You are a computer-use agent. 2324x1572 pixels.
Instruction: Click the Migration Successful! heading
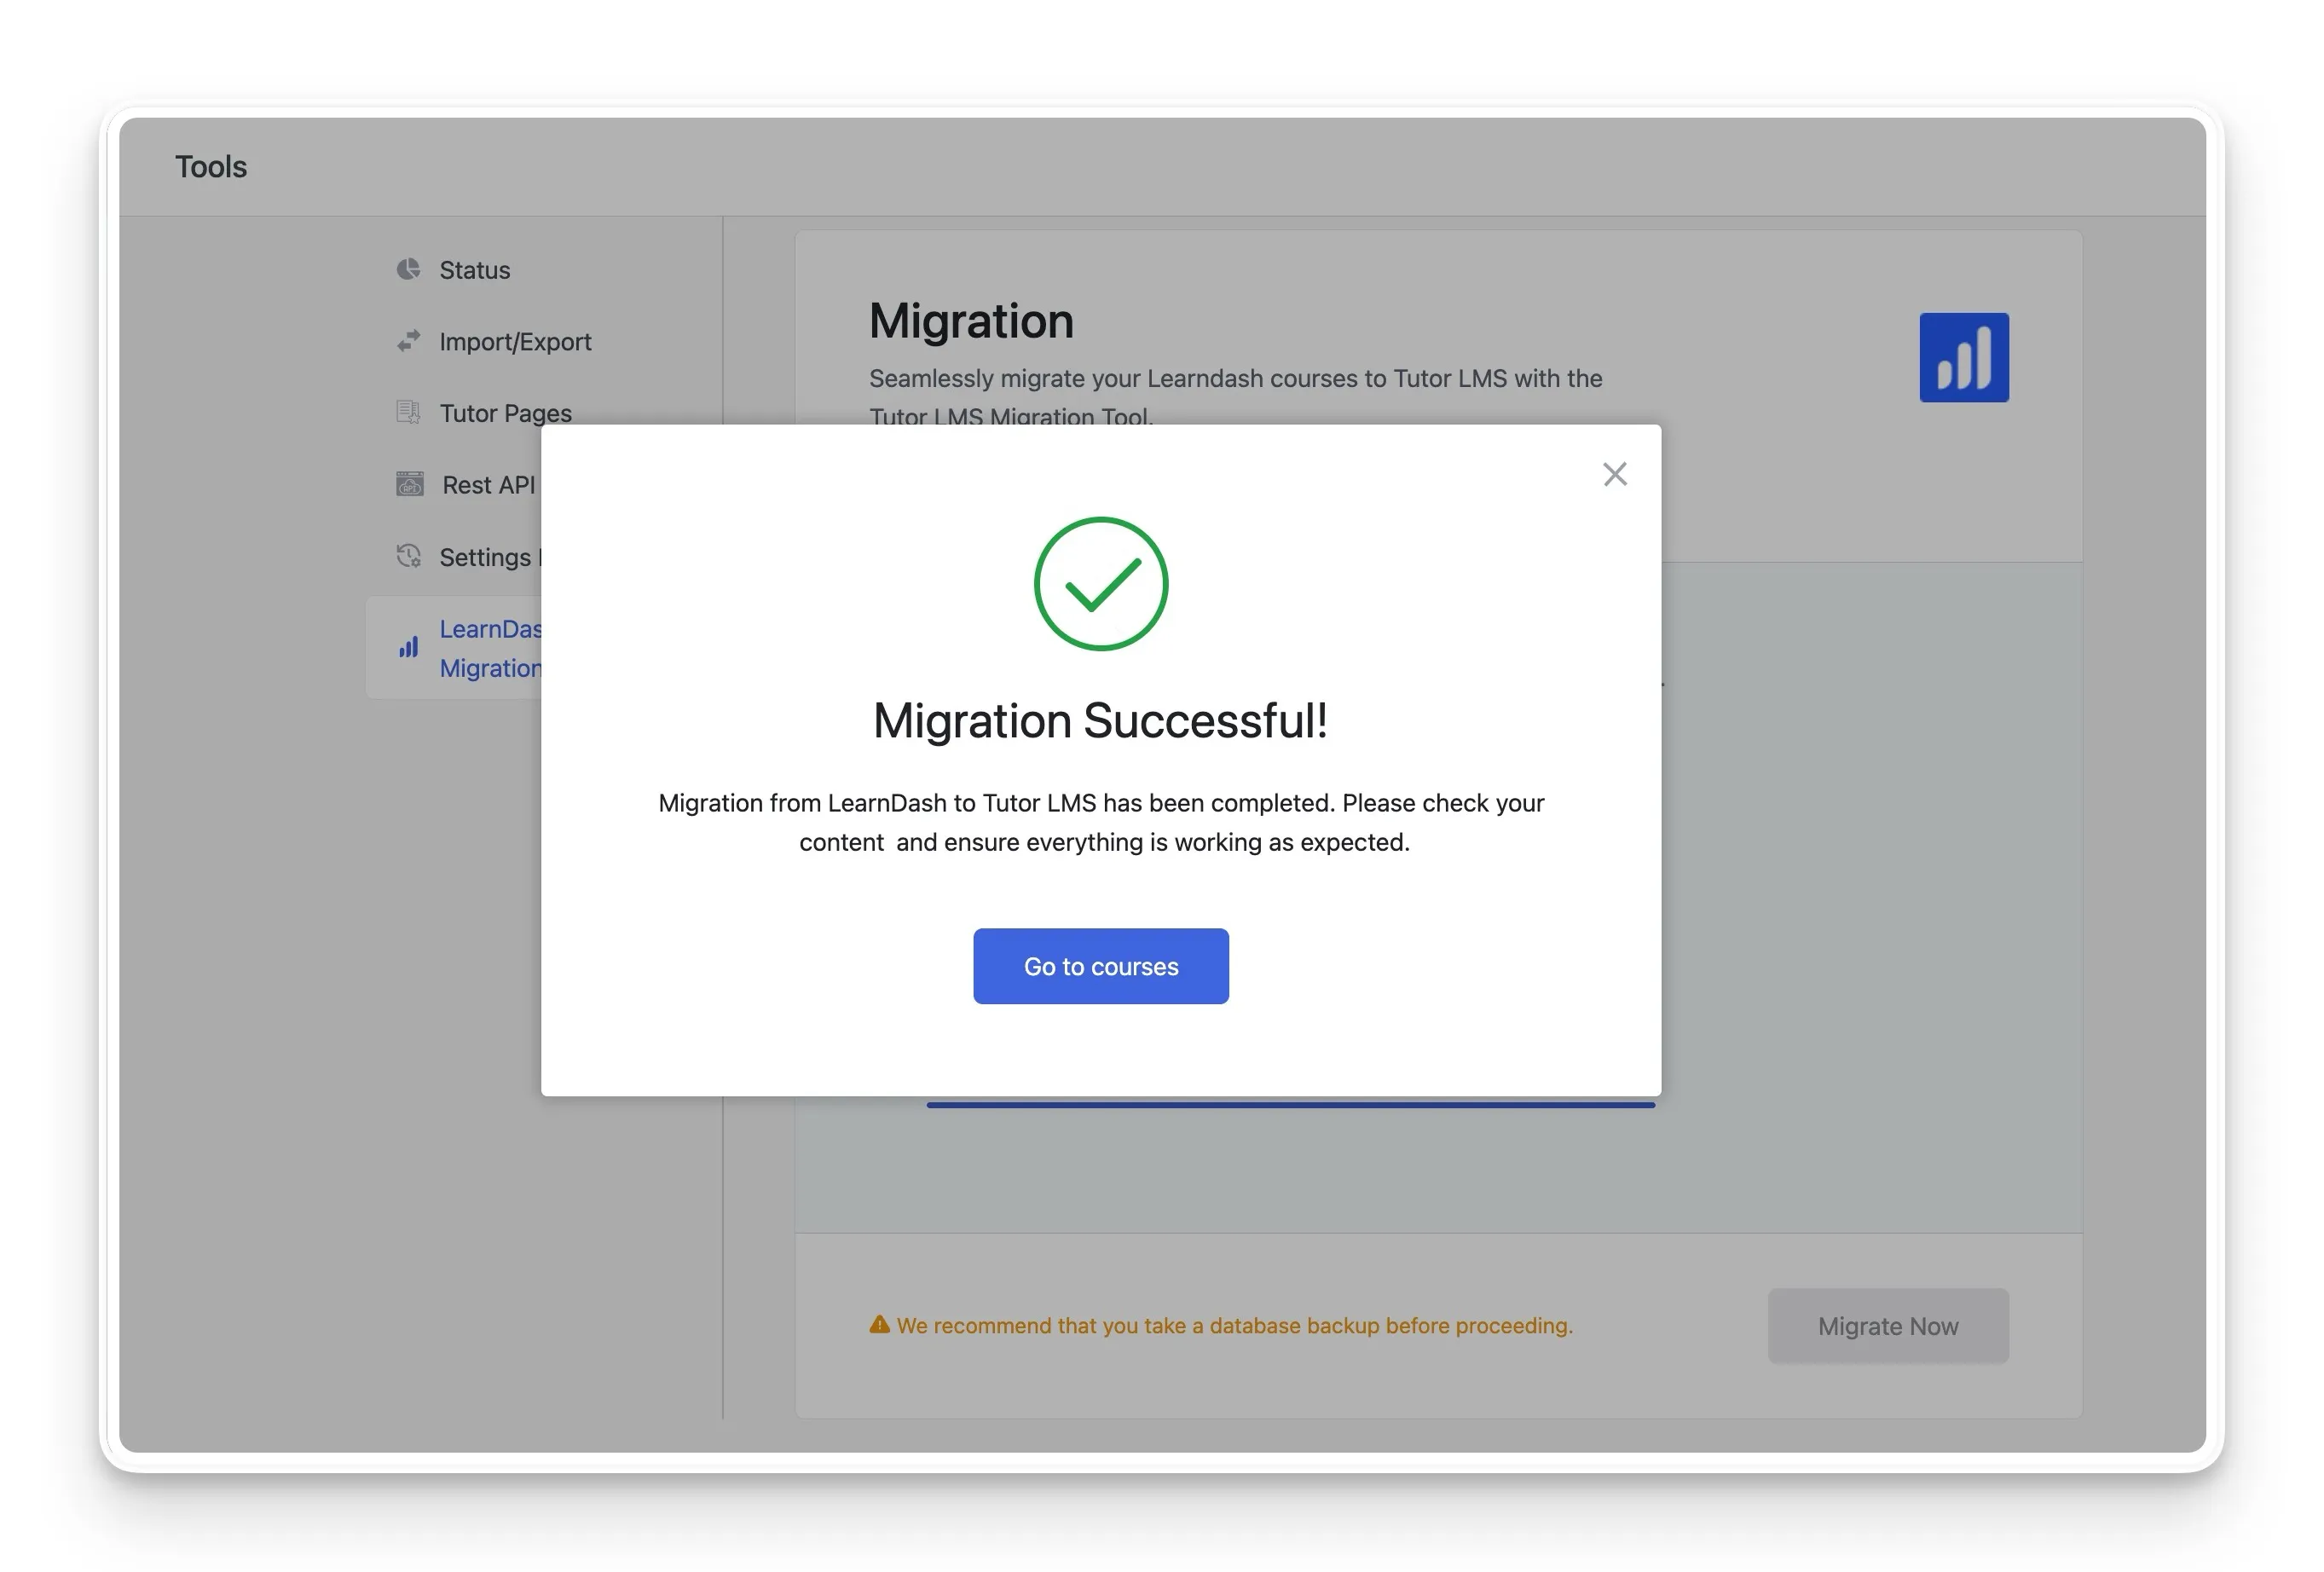(1100, 721)
